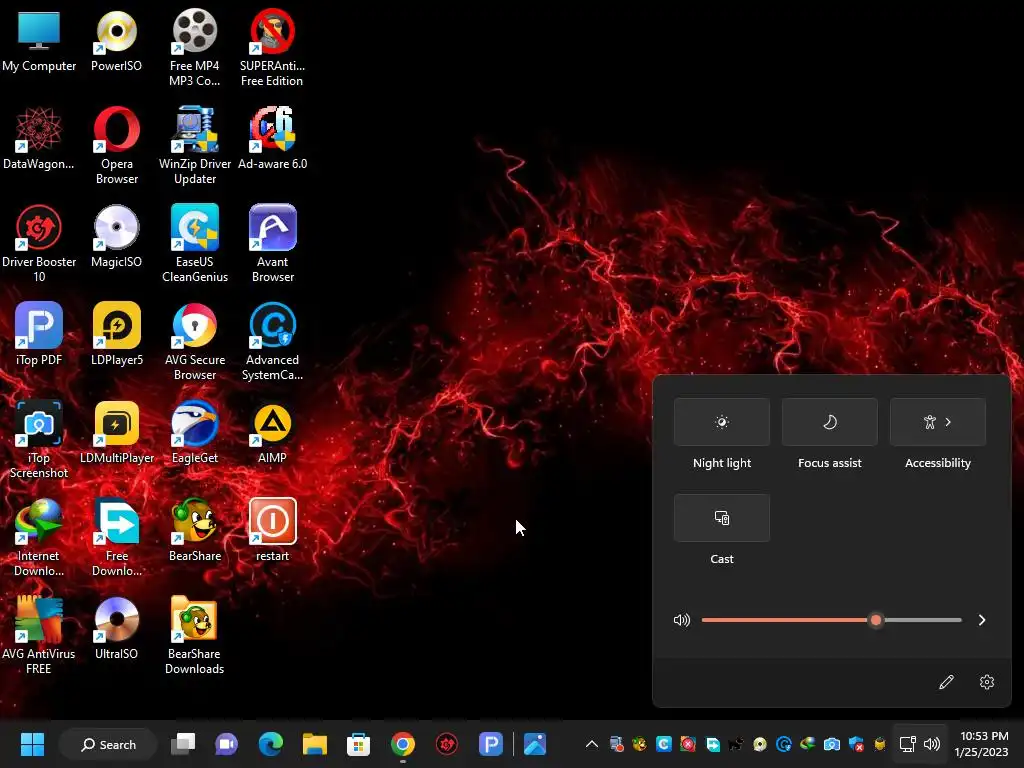Image resolution: width=1024 pixels, height=768 pixels.
Task: Select the LDMultiPlayer shortcut
Action: tap(116, 432)
